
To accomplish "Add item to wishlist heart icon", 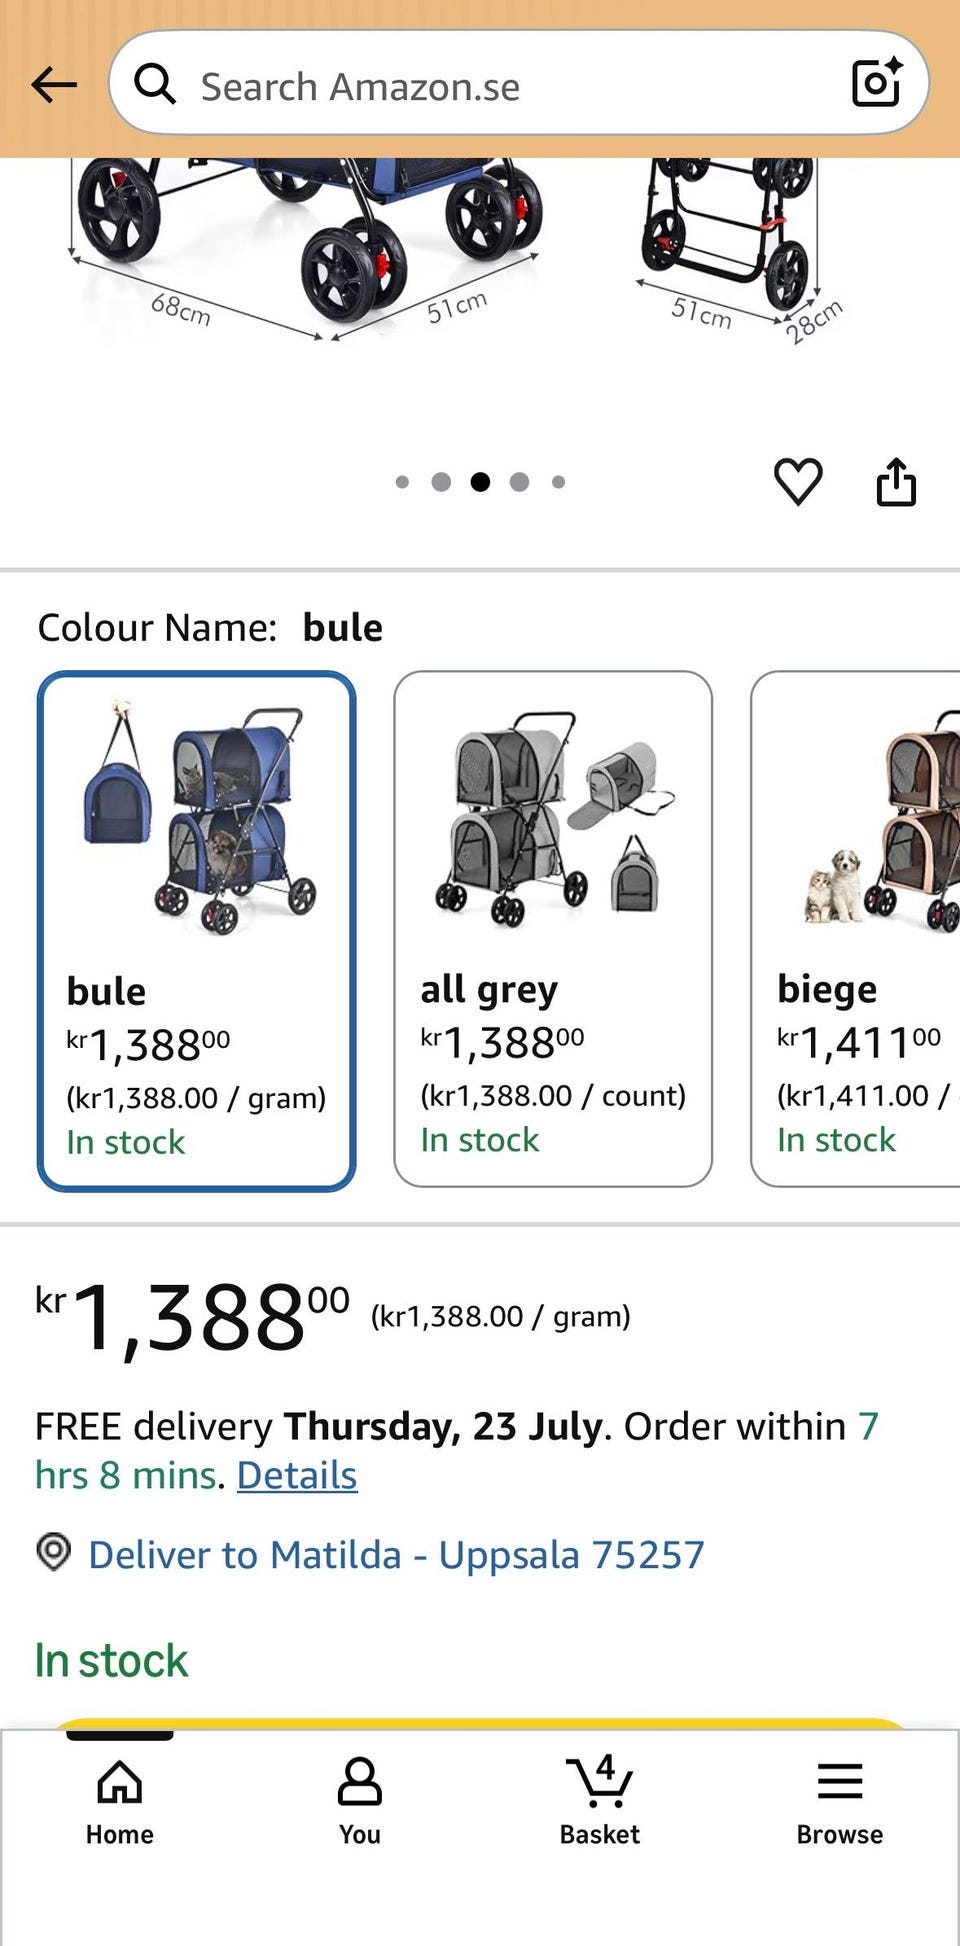I will click(798, 481).
